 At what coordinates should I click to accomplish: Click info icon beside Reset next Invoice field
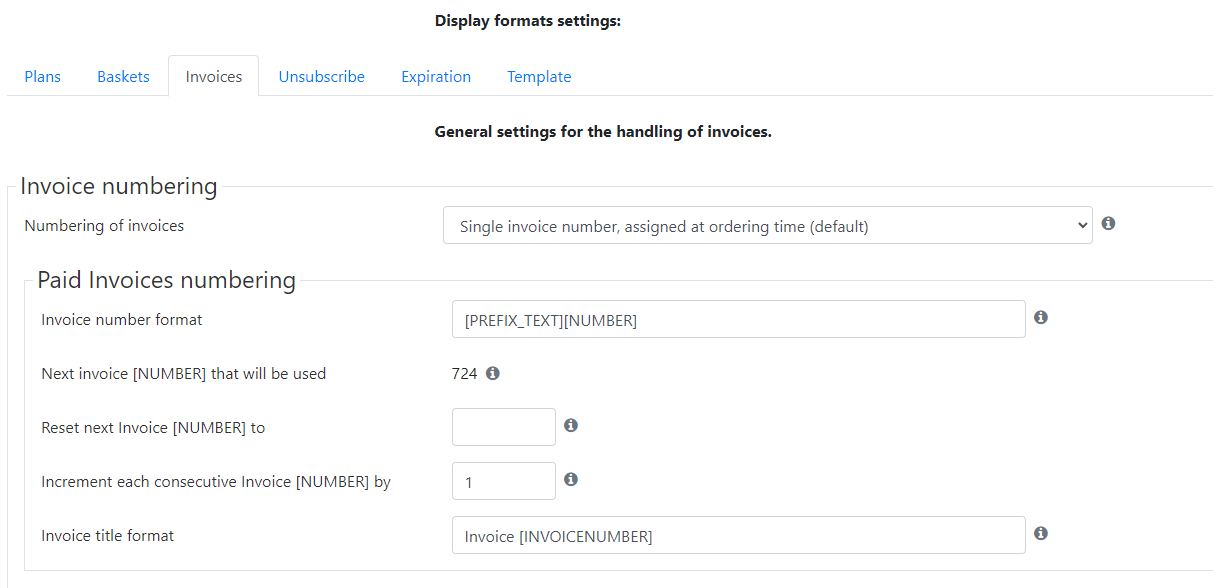coord(570,425)
